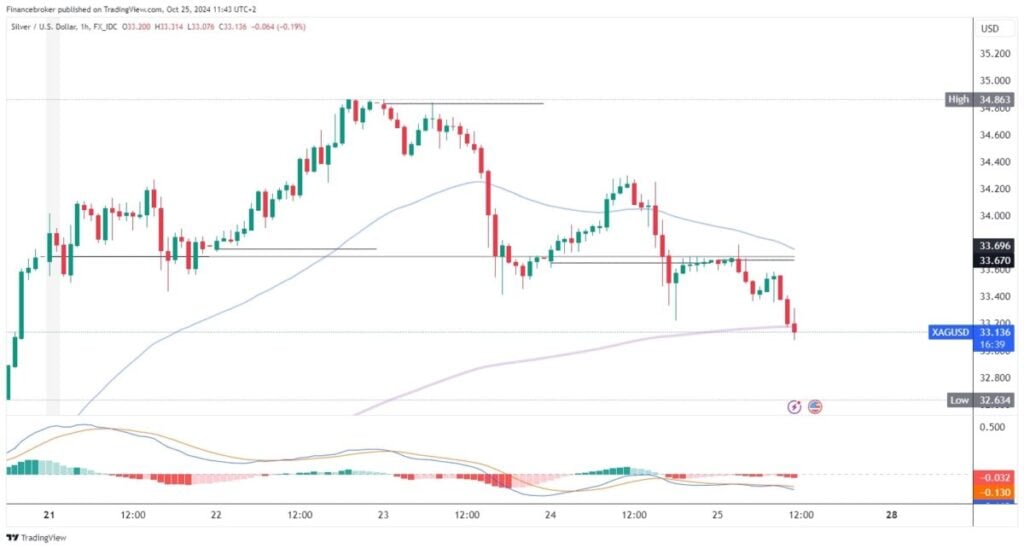
Task: Click the 21 date label on time axis
Action: (x=48, y=514)
